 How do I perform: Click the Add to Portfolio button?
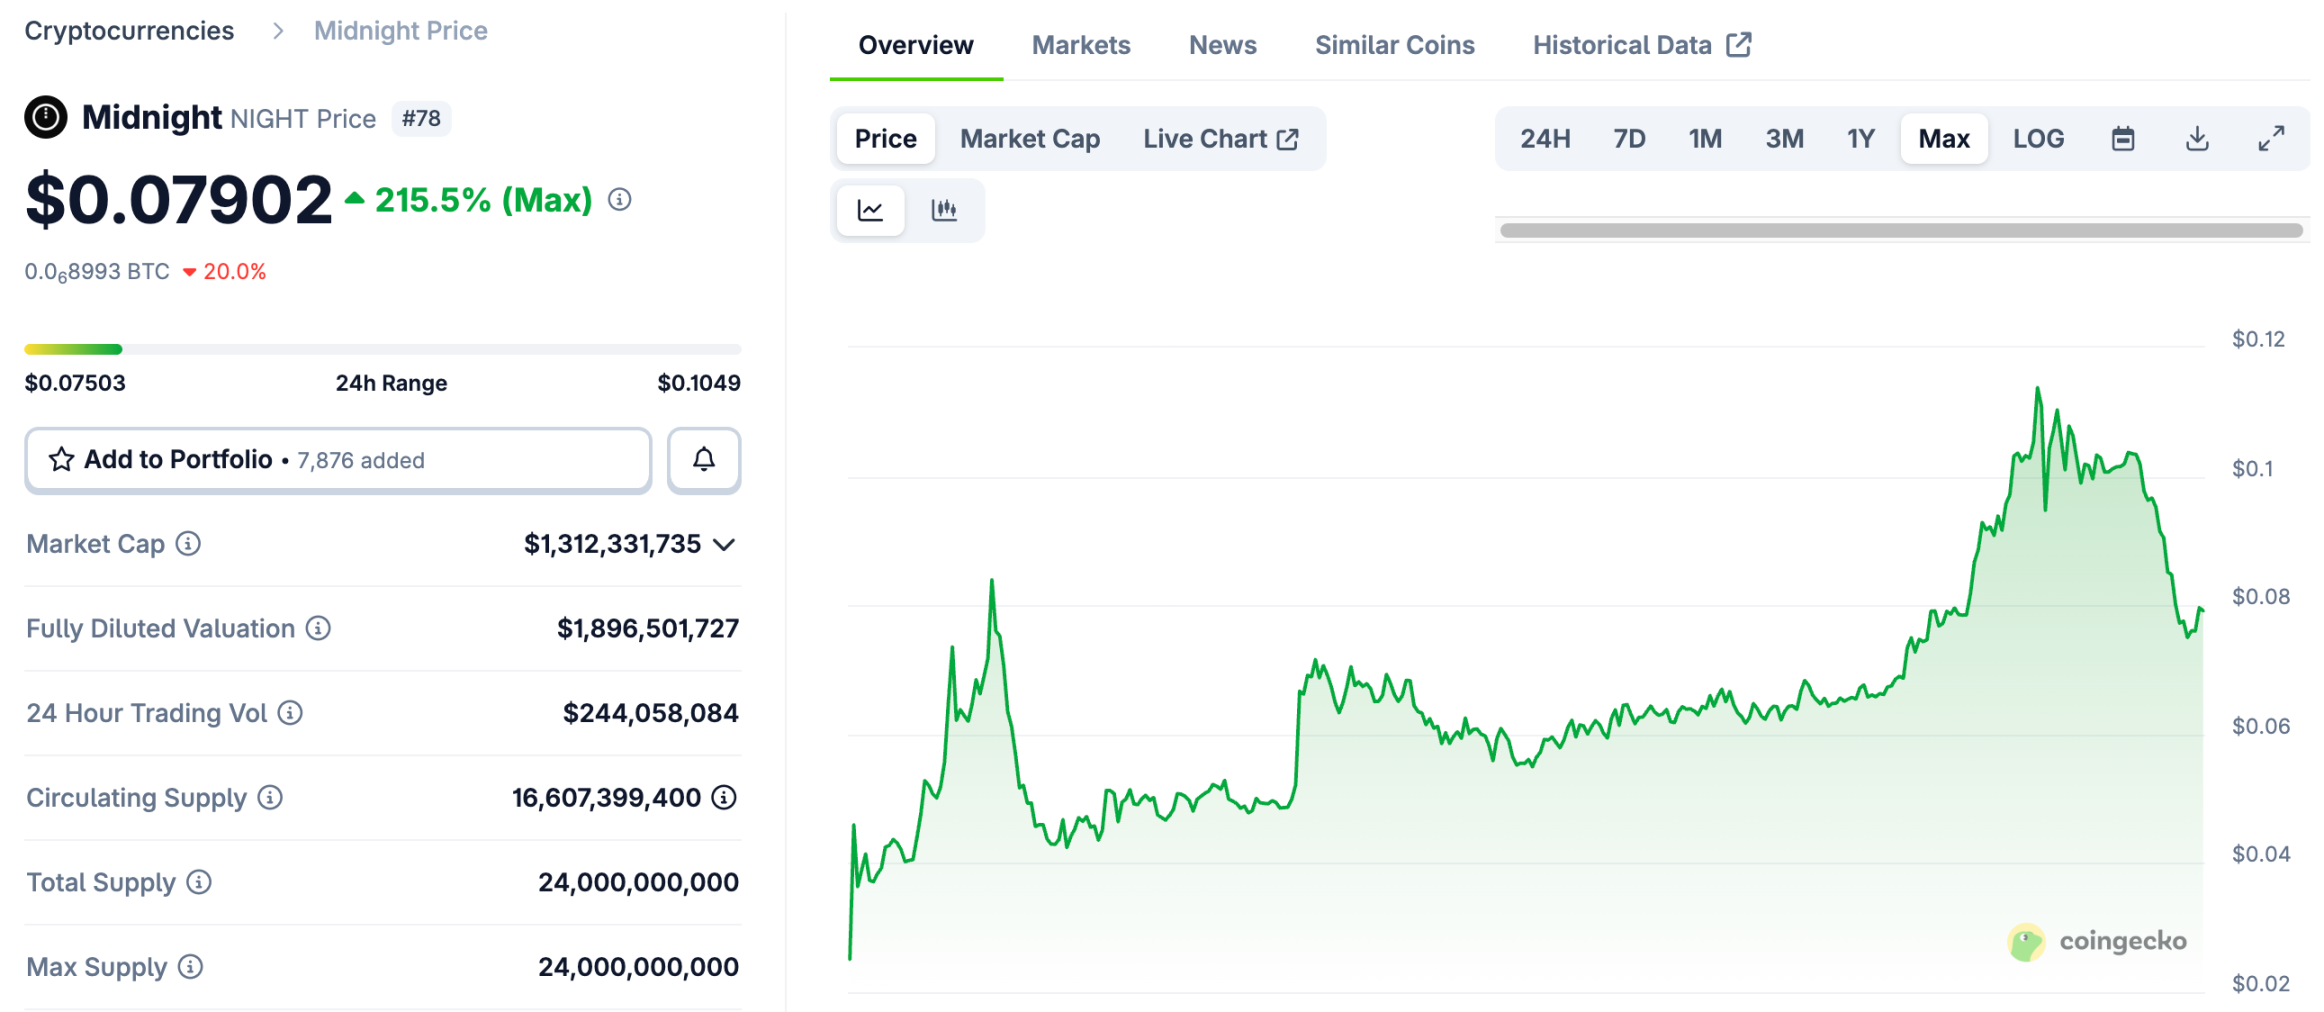(x=337, y=460)
